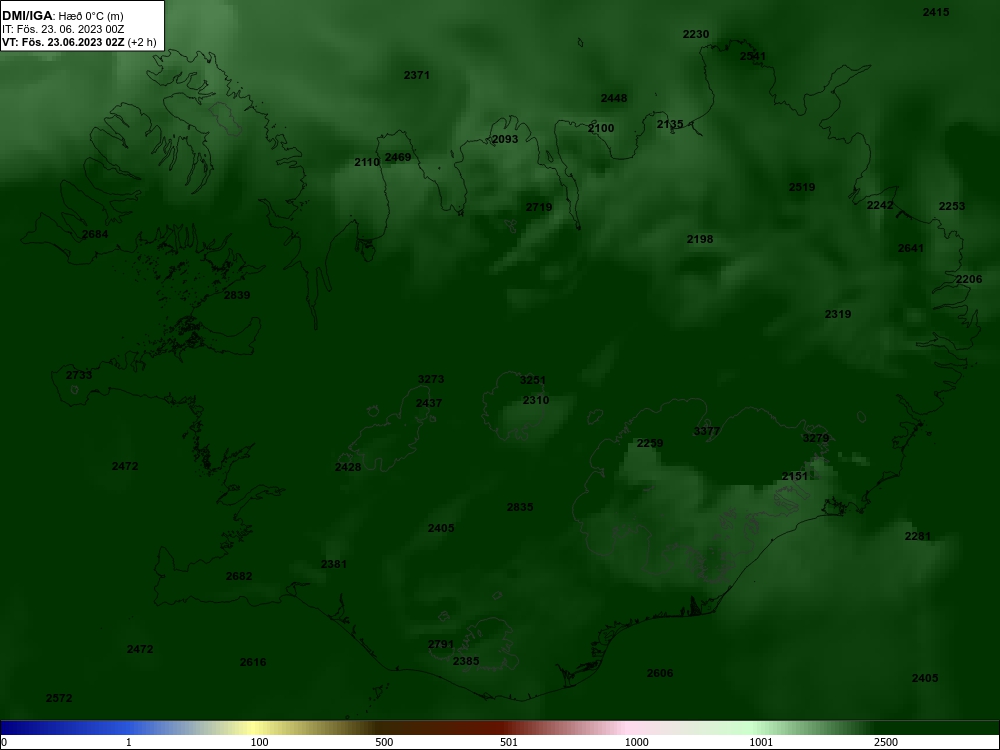Image resolution: width=1000 pixels, height=750 pixels.
Task: Click the 2253 value label
Action: click(952, 206)
